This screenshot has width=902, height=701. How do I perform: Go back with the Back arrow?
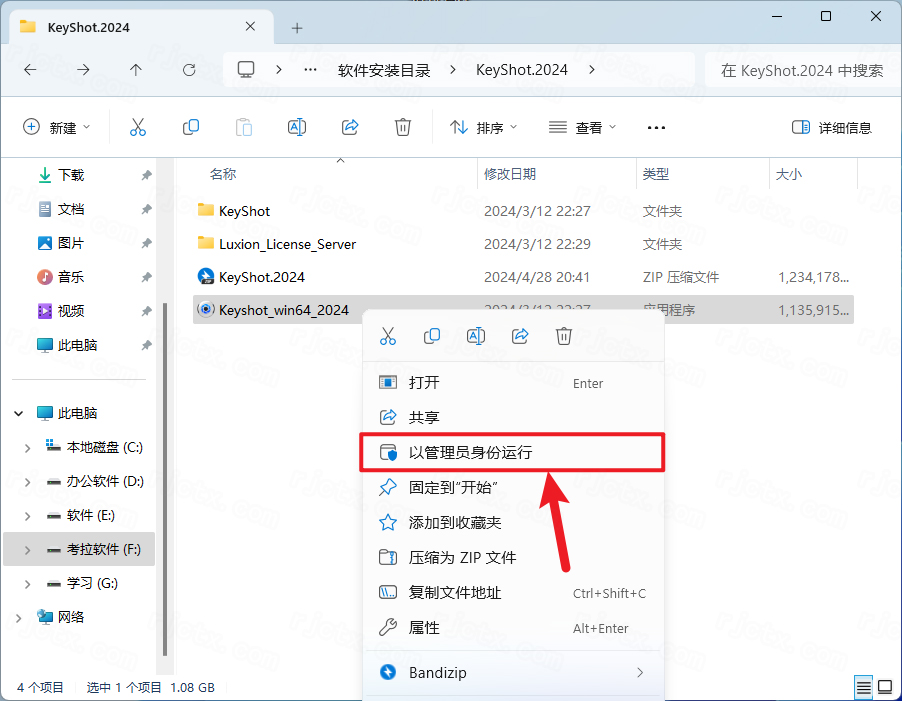pyautogui.click(x=30, y=70)
